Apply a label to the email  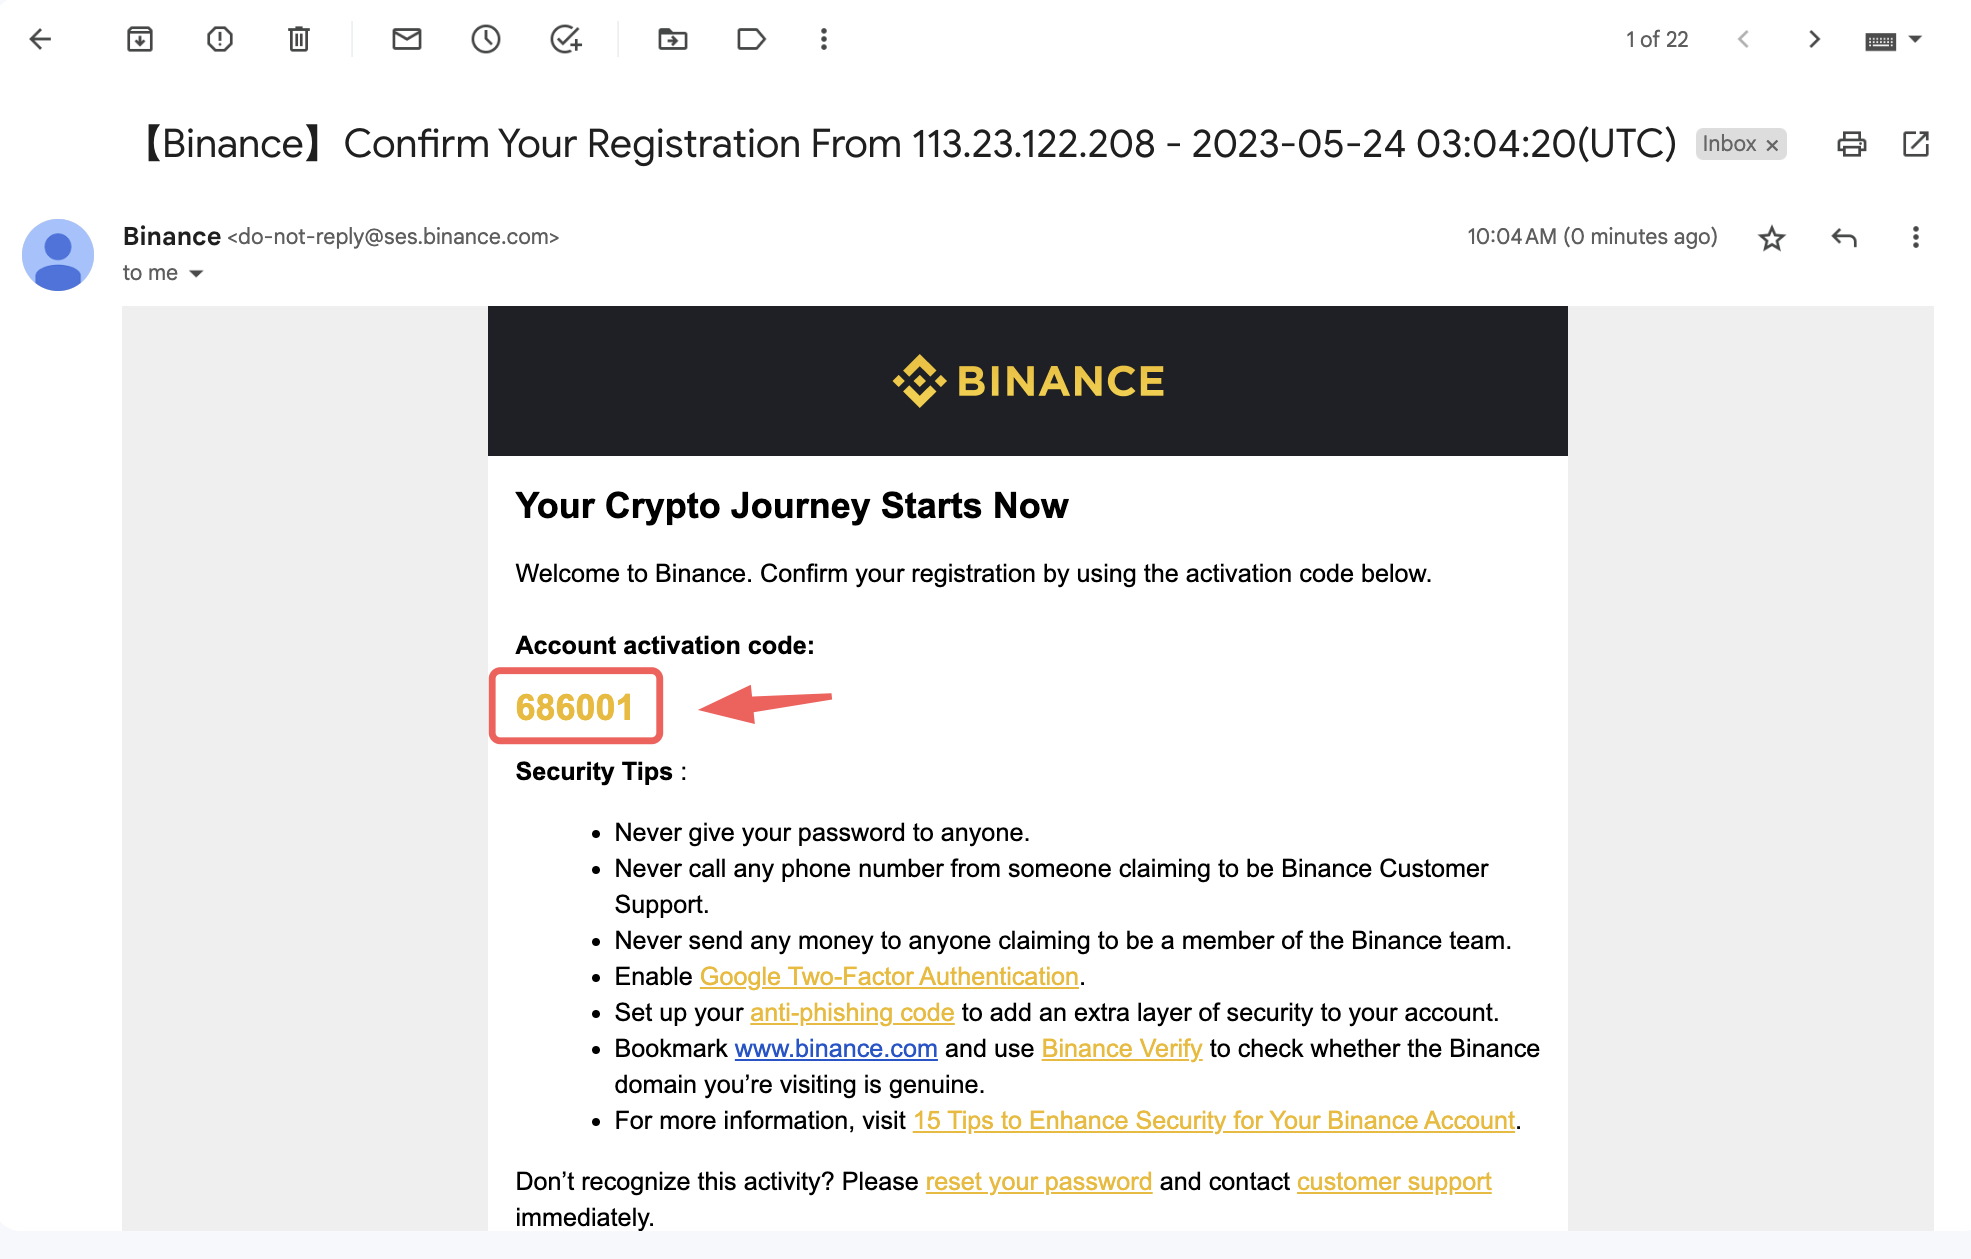pos(750,39)
